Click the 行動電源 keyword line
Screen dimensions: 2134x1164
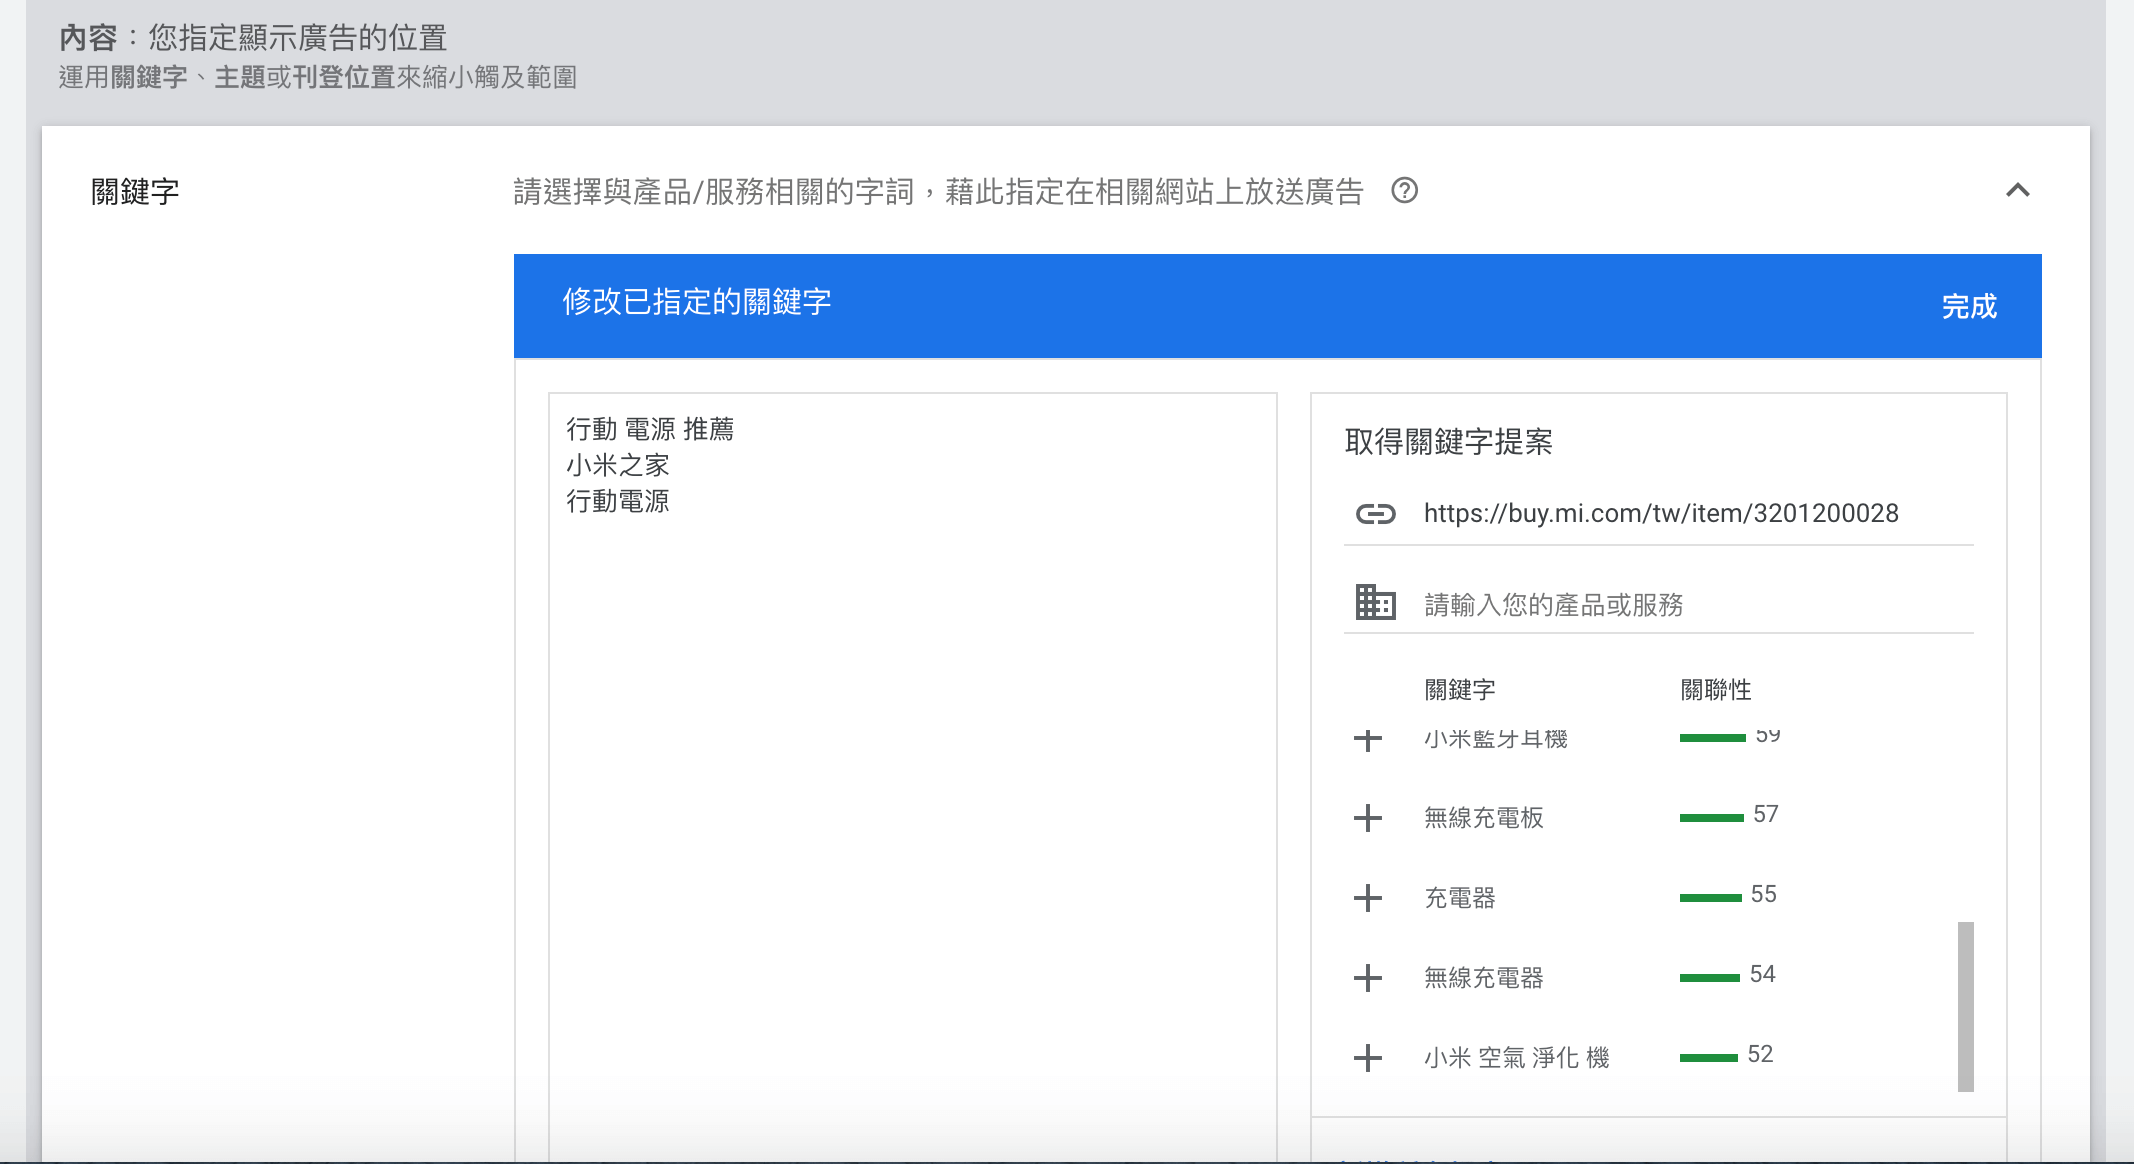617,501
